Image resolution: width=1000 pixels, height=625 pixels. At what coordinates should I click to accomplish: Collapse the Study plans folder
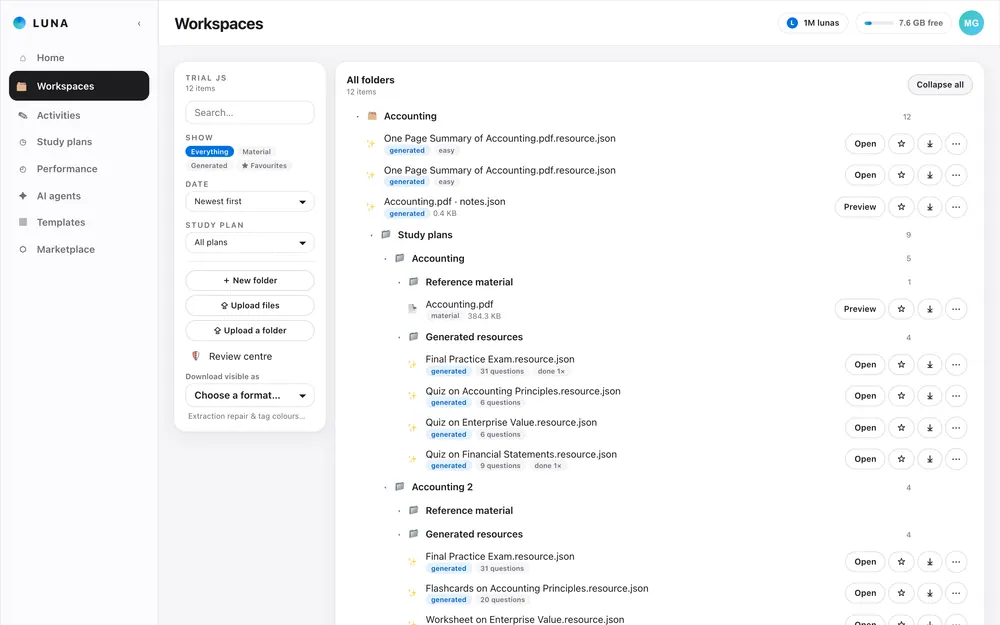click(372, 235)
